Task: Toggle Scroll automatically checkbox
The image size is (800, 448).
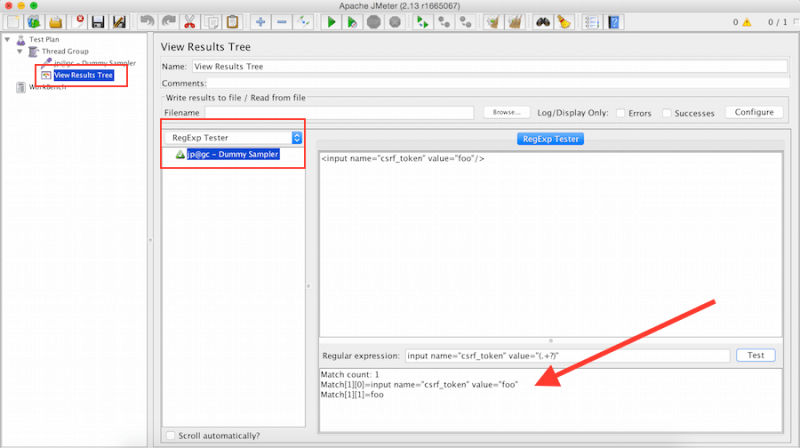Action: click(170, 435)
